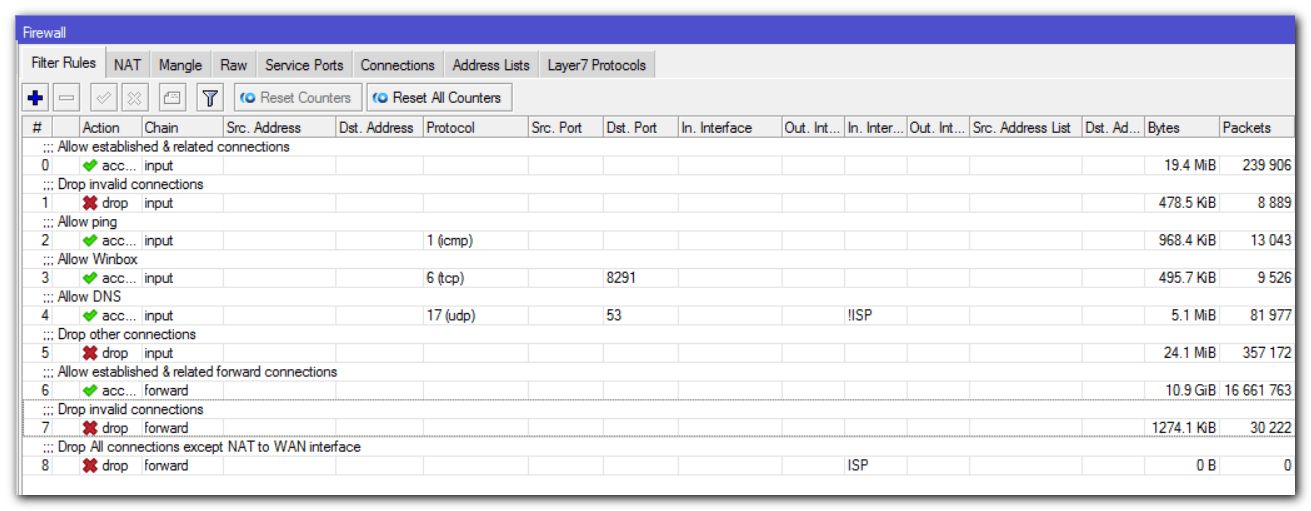This screenshot has width=1311, height=511.
Task: Click the minus Remove rule icon
Action: coord(67,98)
